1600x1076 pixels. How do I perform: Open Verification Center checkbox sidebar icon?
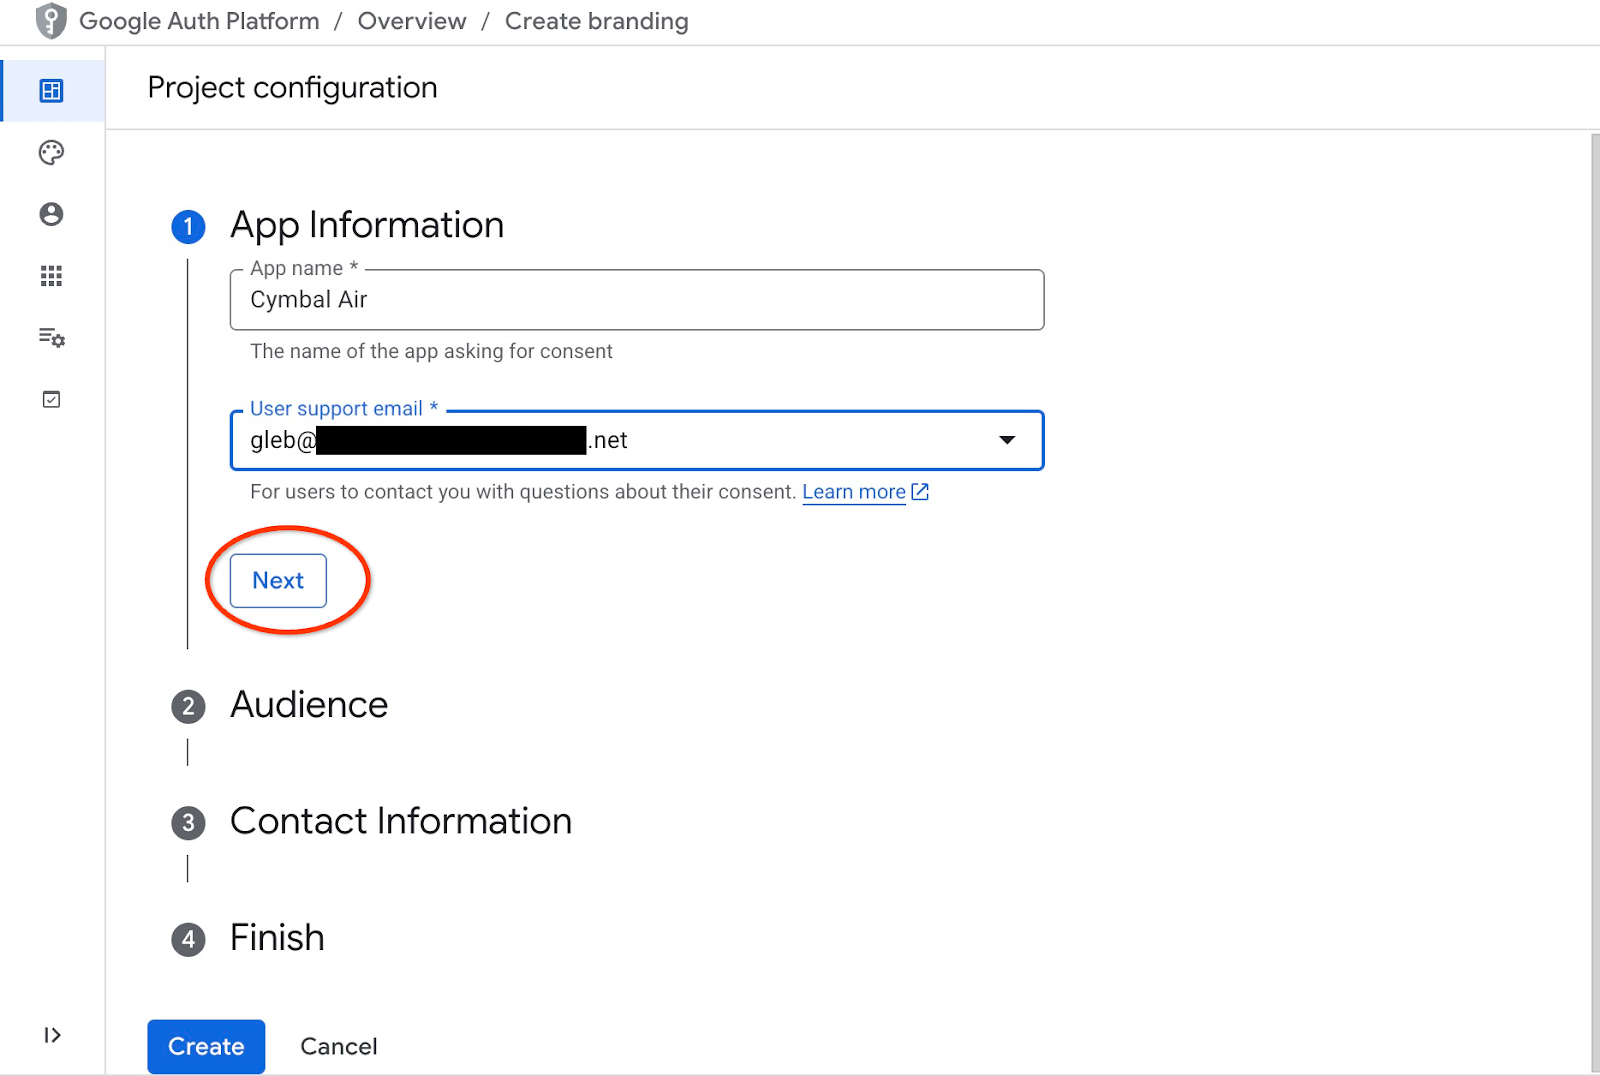coord(51,400)
